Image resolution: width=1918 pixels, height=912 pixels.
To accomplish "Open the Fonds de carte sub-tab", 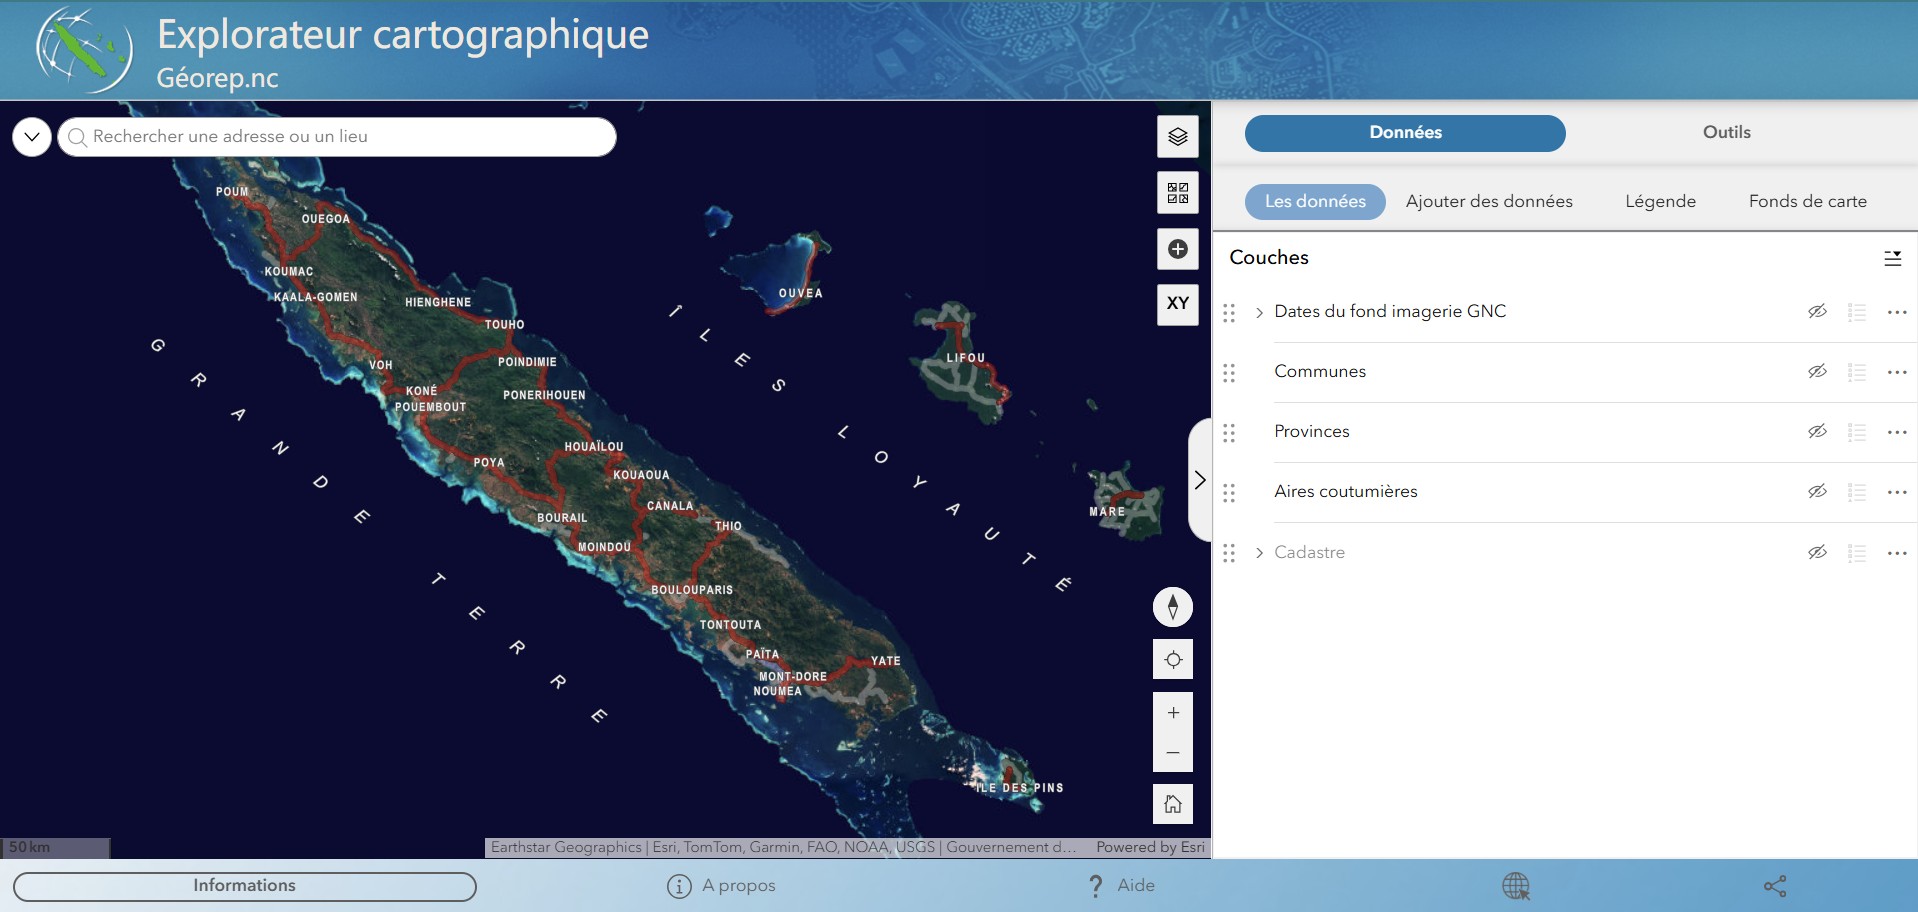I will pyautogui.click(x=1807, y=201).
